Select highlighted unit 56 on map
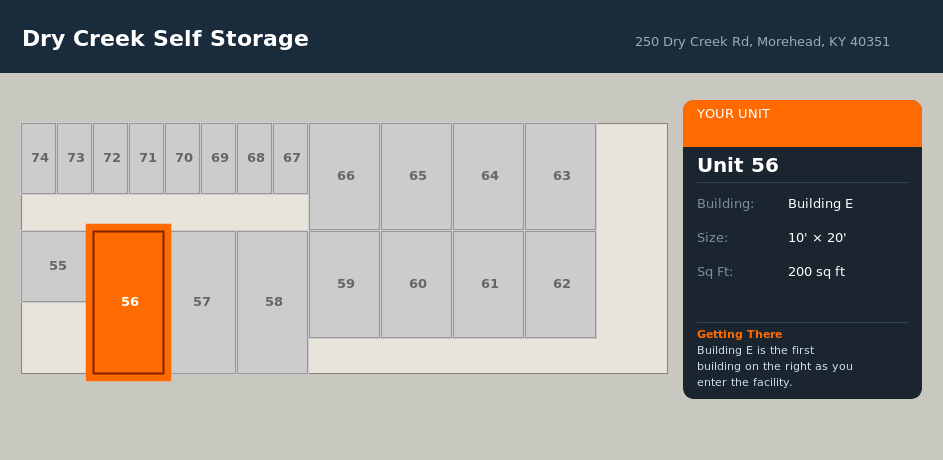The image size is (943, 460). point(128,302)
